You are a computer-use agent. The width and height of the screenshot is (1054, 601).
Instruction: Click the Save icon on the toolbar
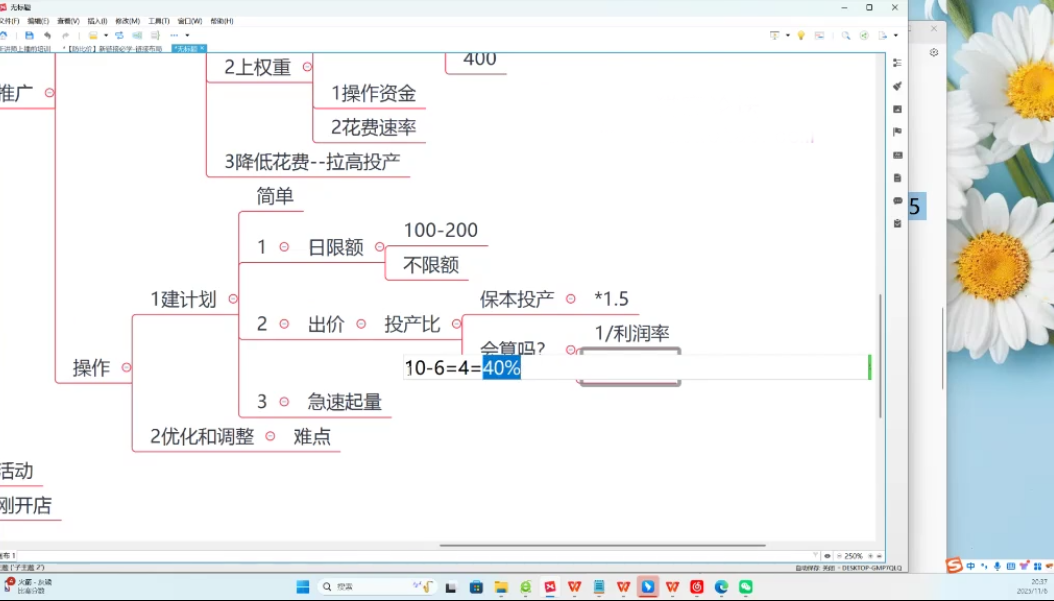point(29,35)
